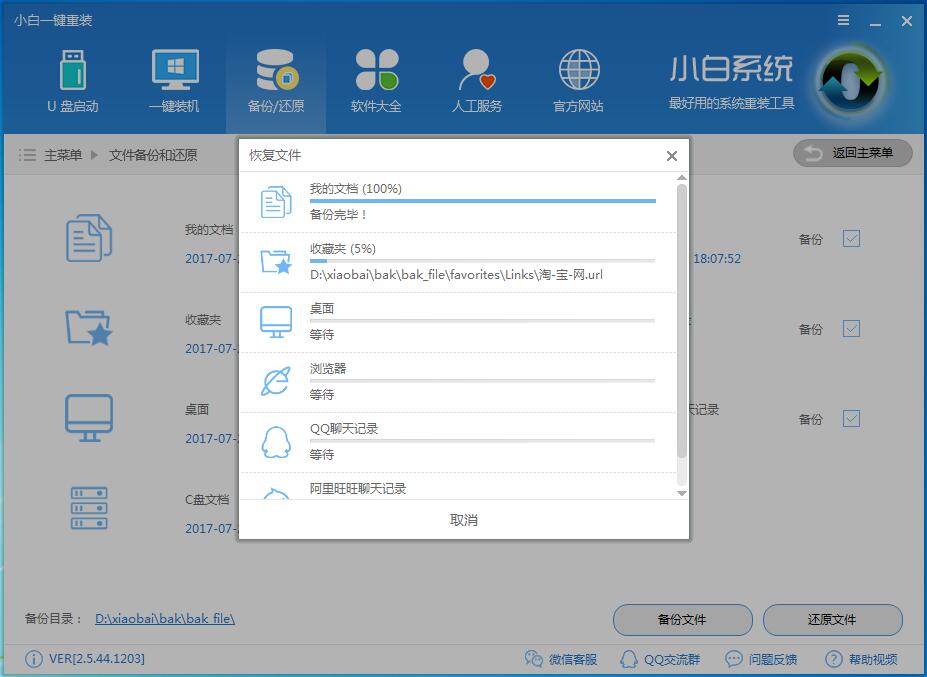The height and width of the screenshot is (677, 927).
Task: Select the 浏览器 icon in the dialog
Action: (x=274, y=380)
